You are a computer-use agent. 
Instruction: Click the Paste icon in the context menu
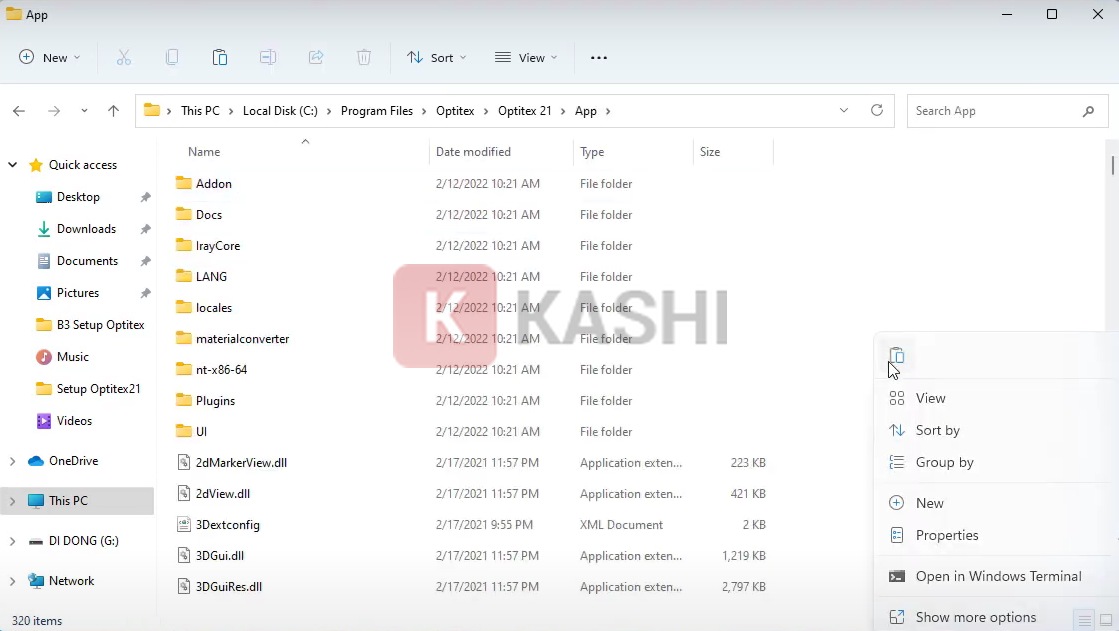click(x=897, y=356)
